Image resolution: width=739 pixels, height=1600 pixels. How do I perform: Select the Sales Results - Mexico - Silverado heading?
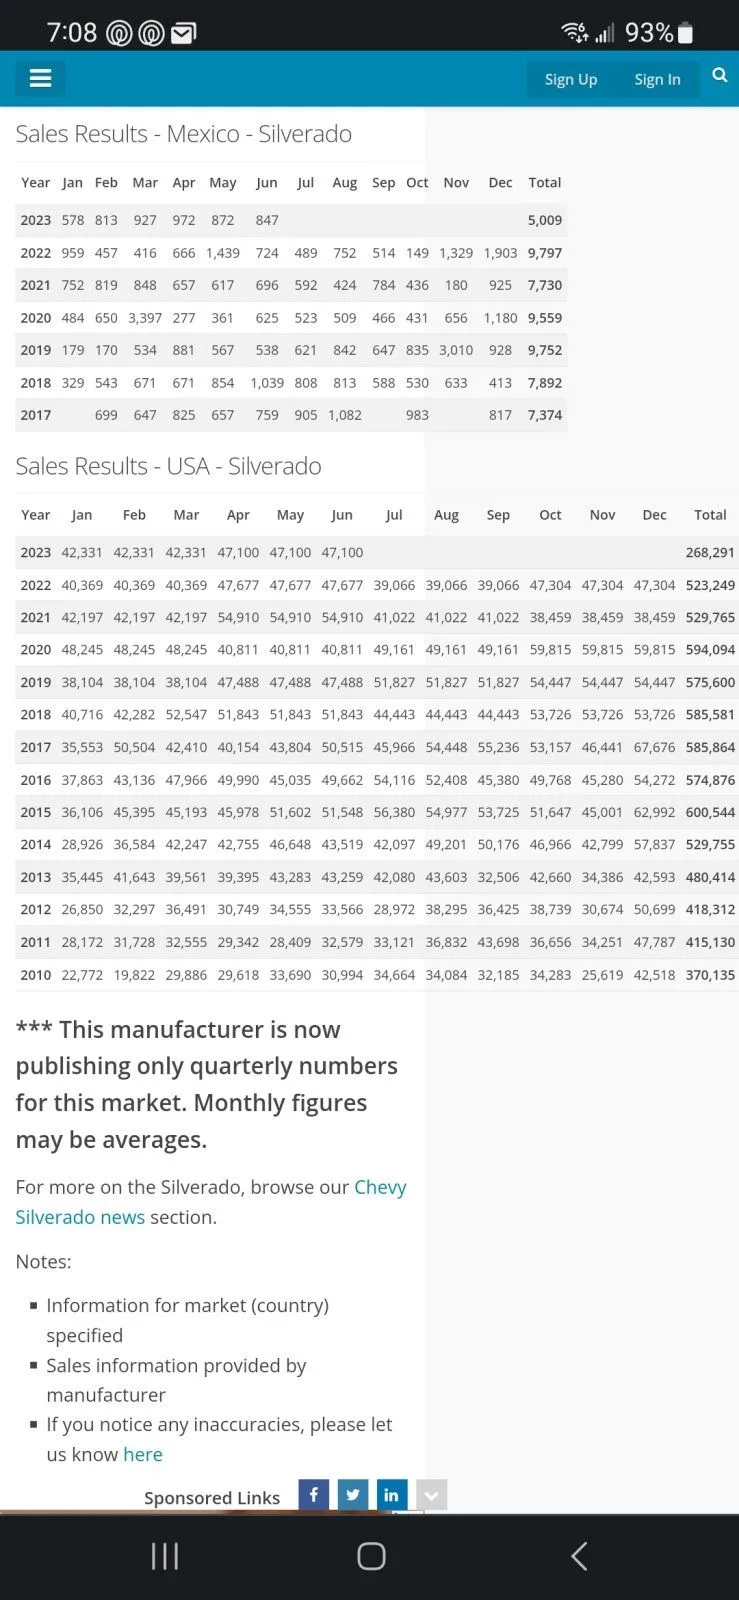184,134
